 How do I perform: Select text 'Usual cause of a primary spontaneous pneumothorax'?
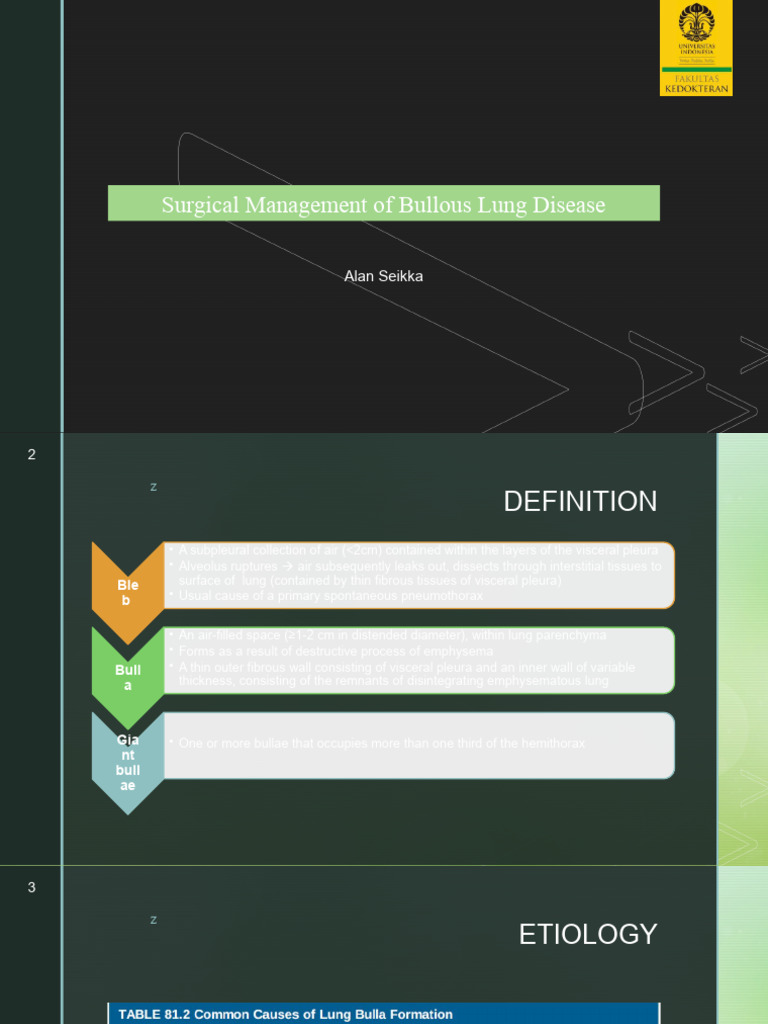coord(330,596)
